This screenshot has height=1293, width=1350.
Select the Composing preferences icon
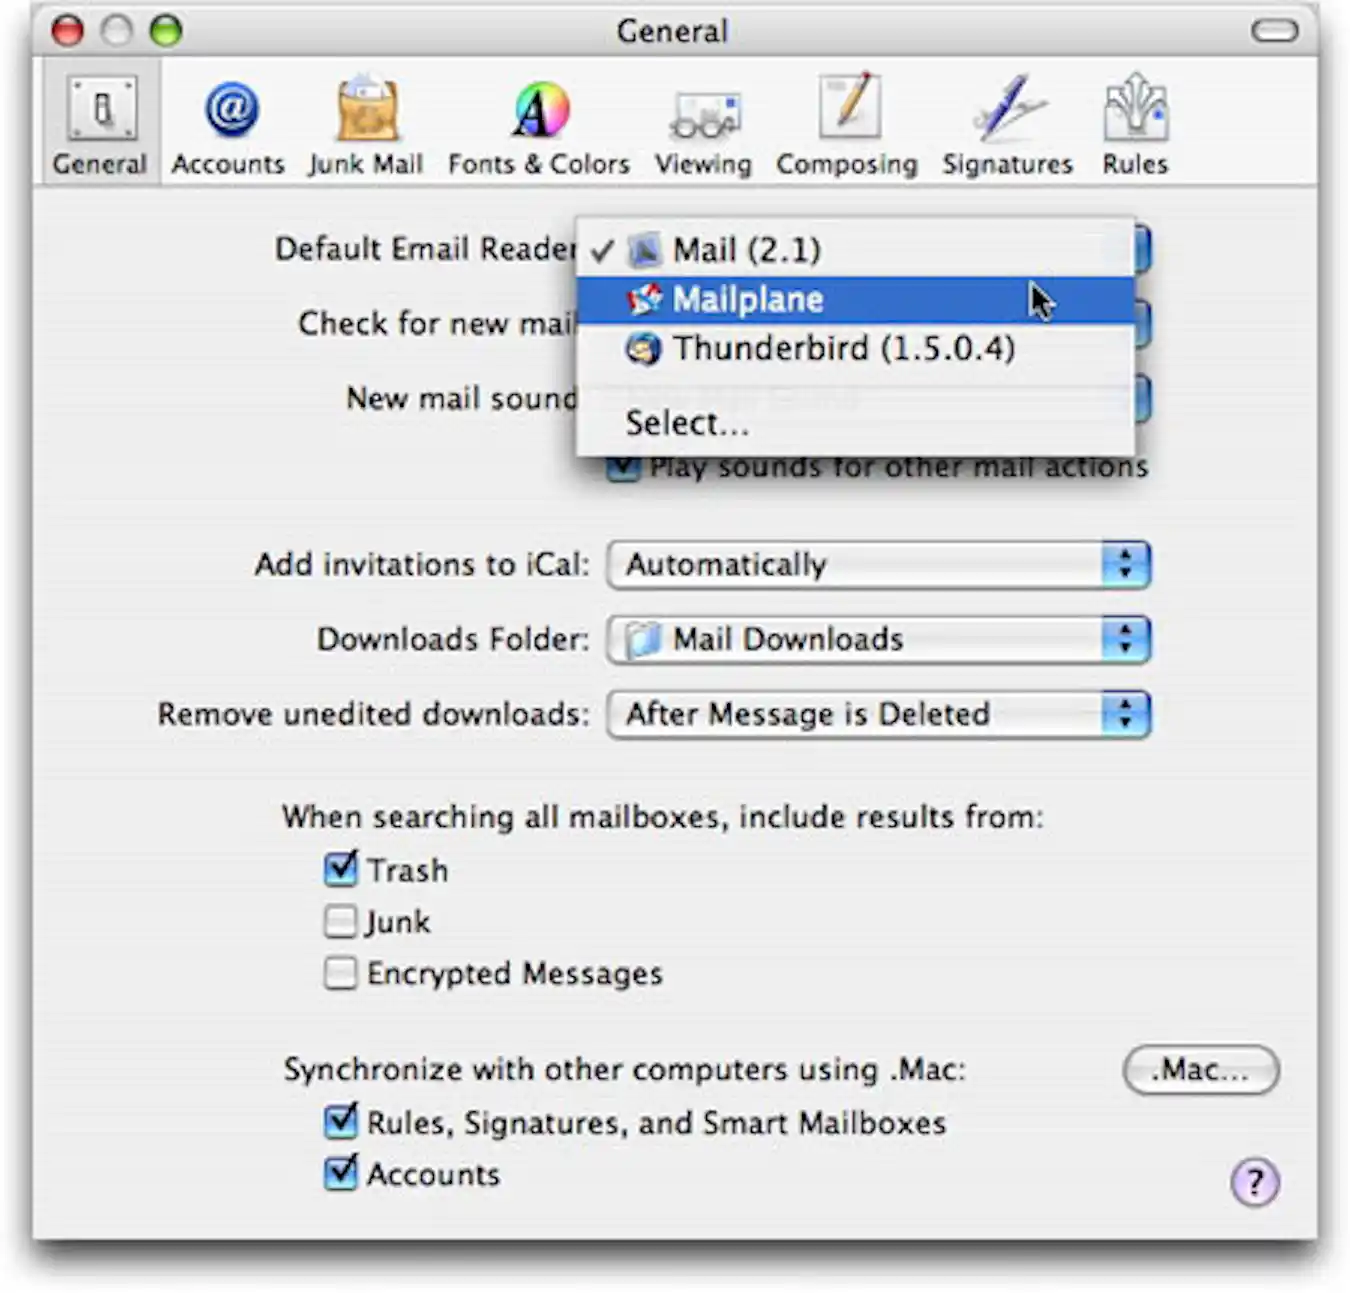coord(846,122)
